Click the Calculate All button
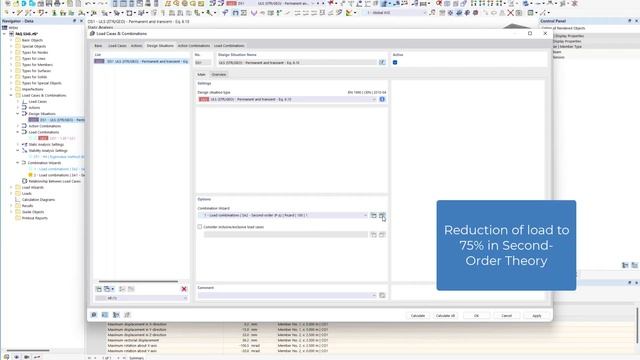The height and width of the screenshot is (360, 640). tap(445, 316)
